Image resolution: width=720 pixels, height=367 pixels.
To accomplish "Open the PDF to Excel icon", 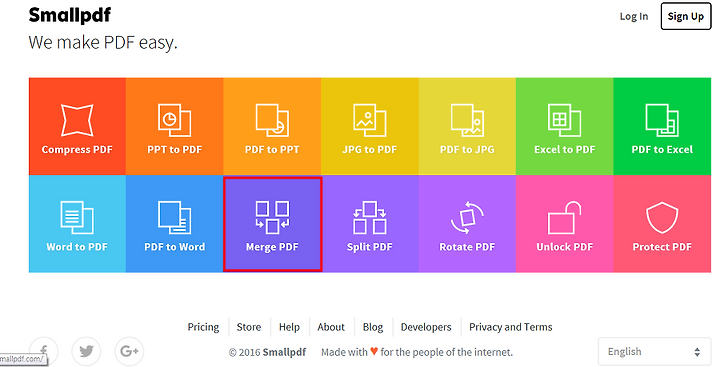I will pos(662,119).
